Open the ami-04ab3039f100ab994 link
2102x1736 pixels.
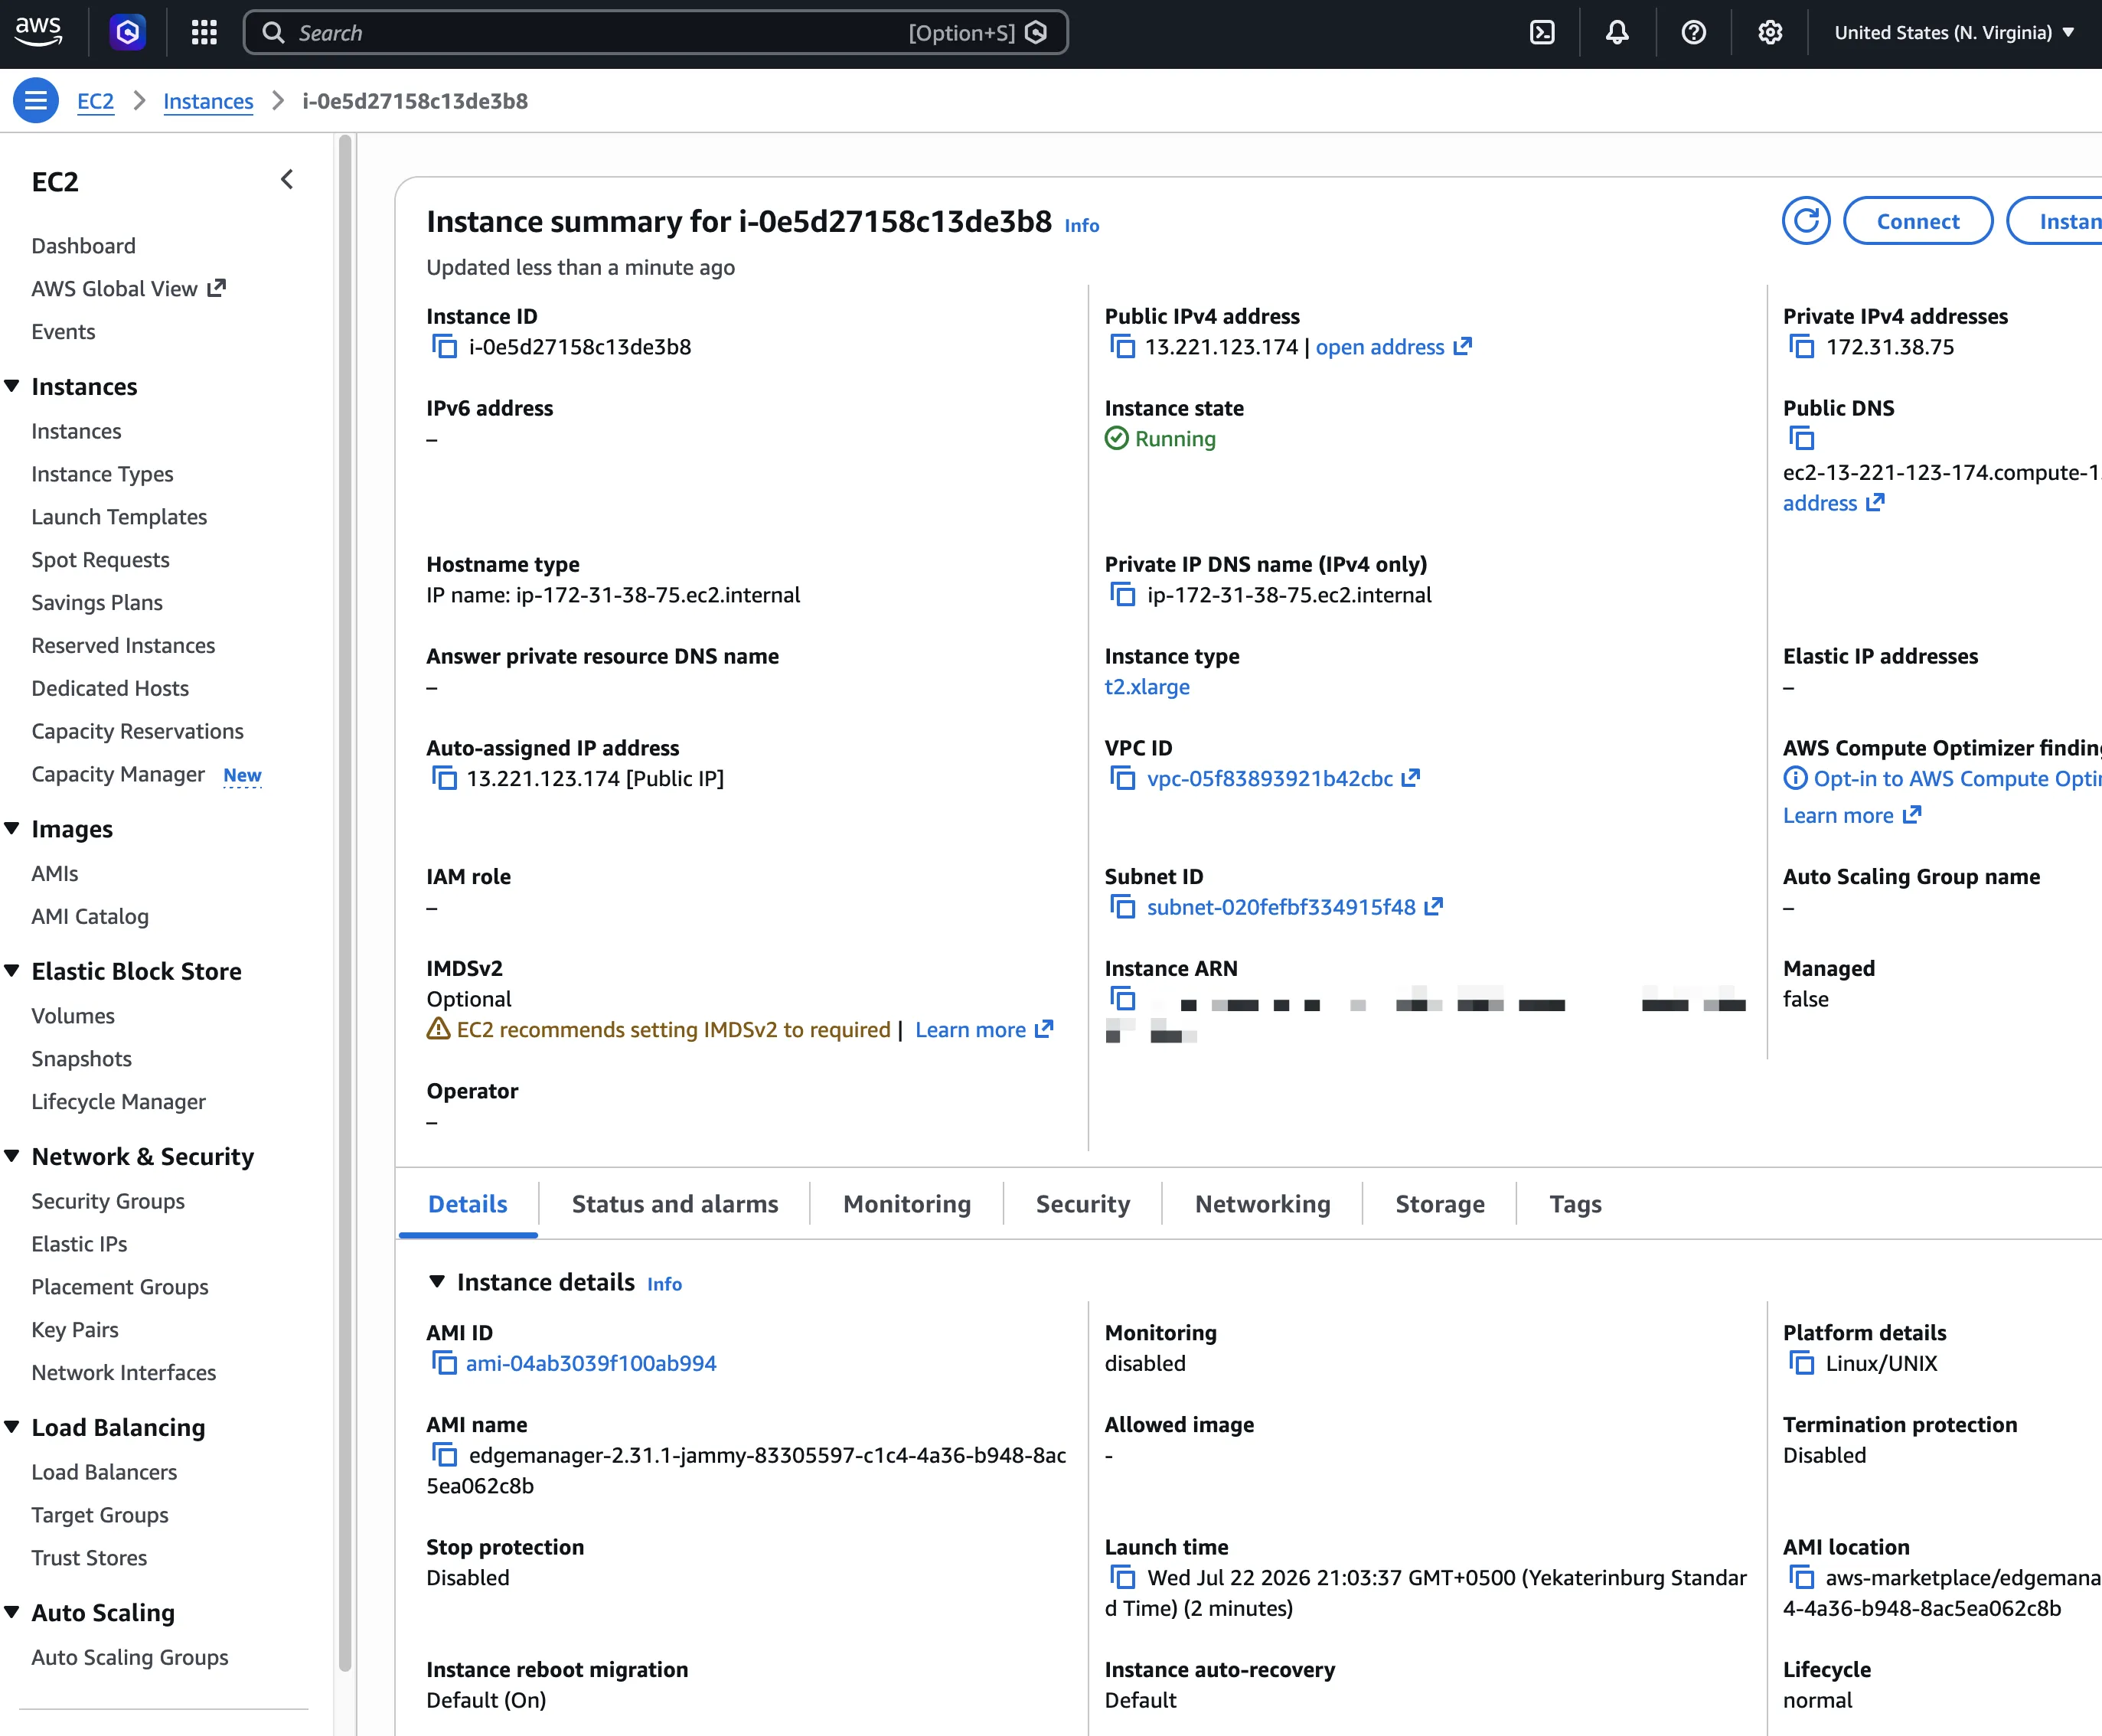(x=591, y=1363)
